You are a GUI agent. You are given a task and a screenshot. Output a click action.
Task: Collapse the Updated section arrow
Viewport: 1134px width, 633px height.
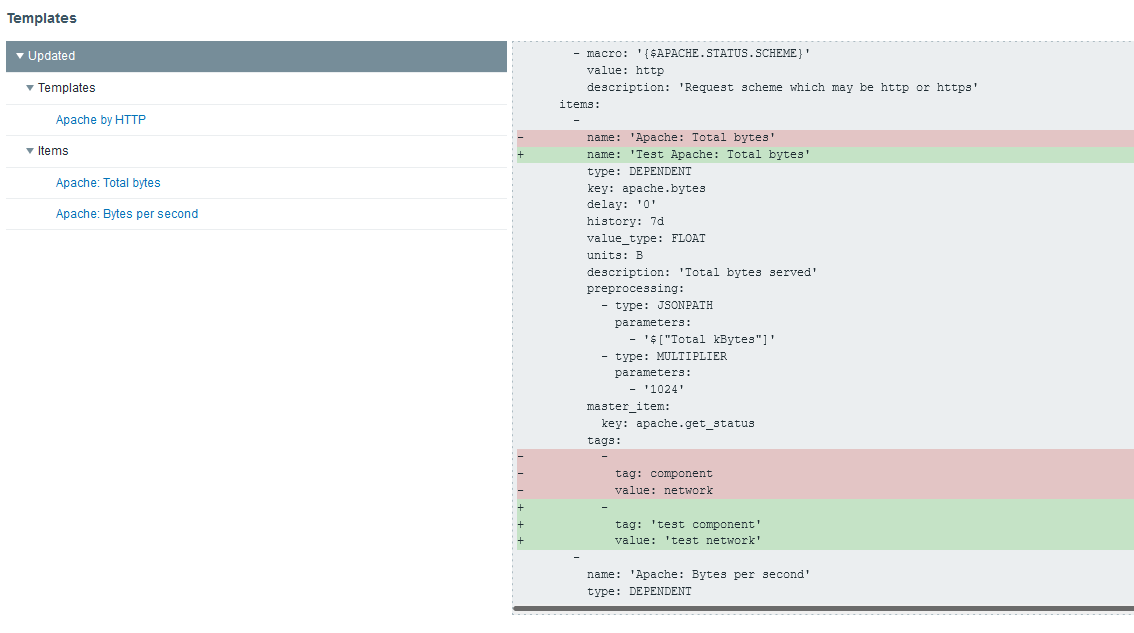click(20, 56)
